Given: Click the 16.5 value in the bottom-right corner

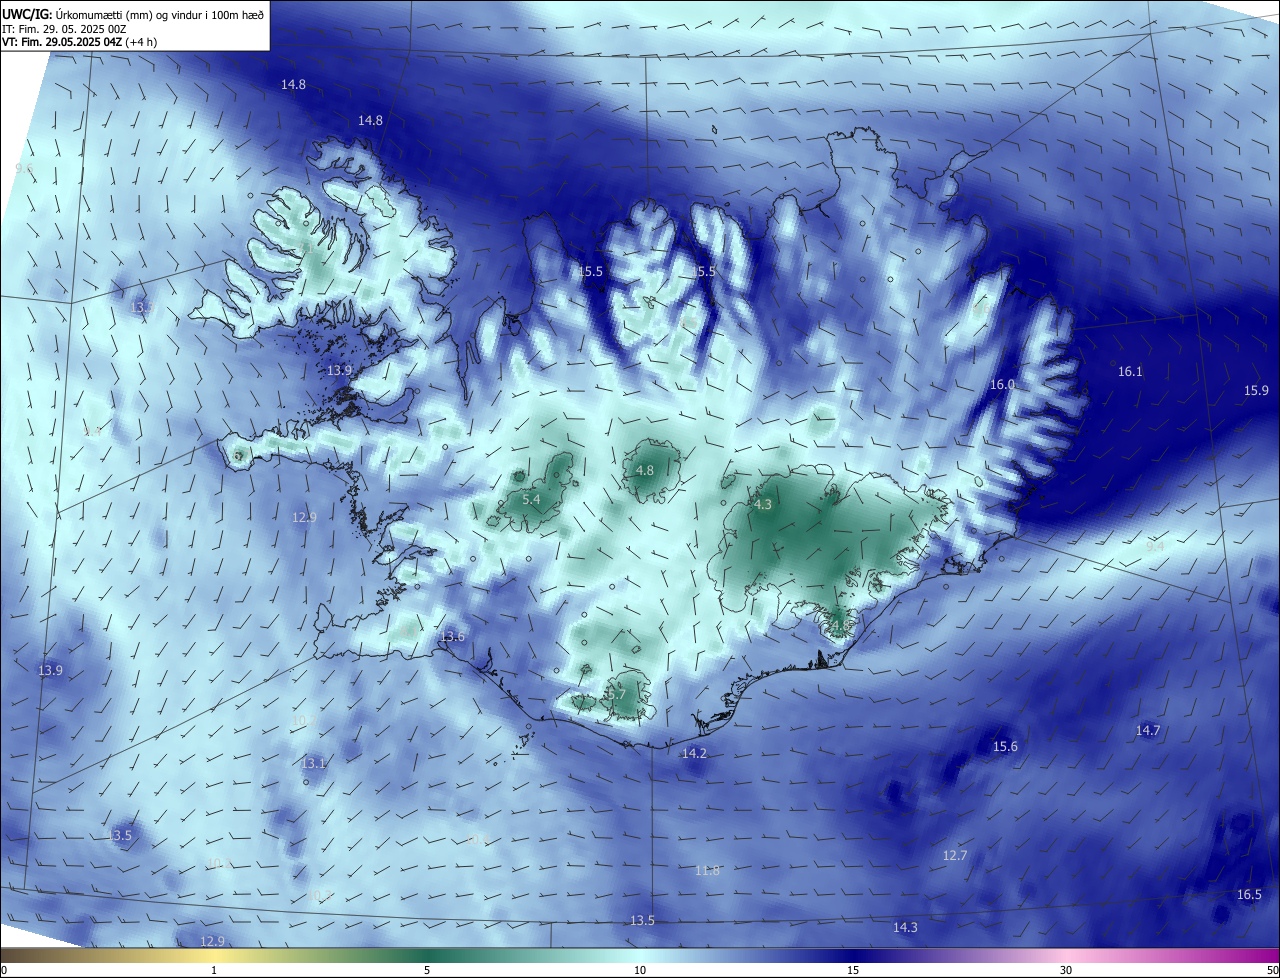Looking at the screenshot, I should point(1249,895).
